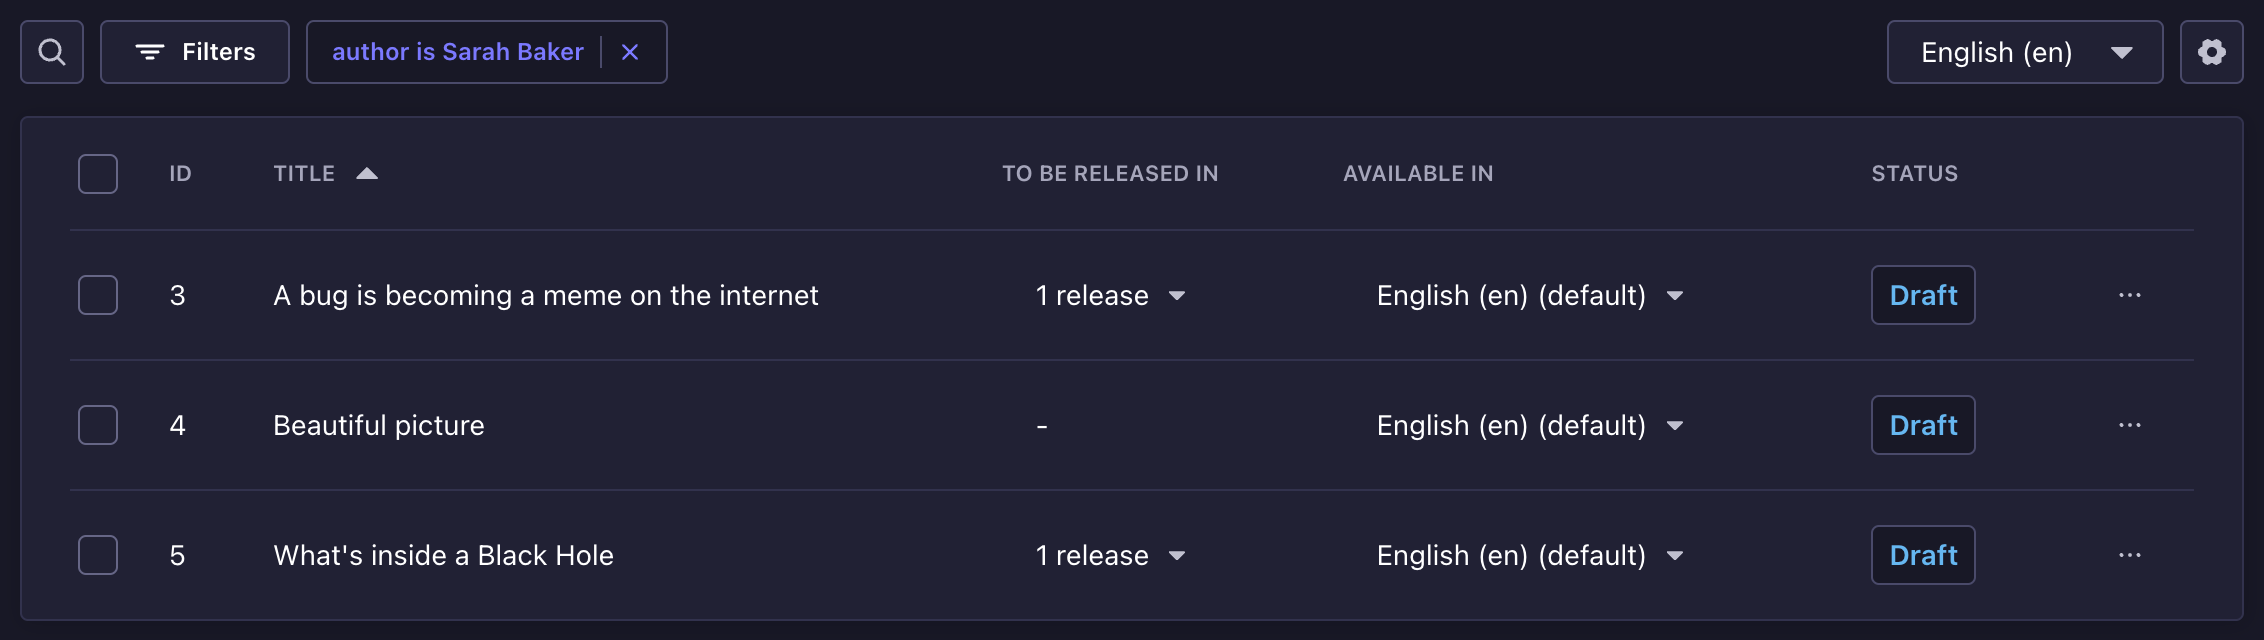
Task: Open actions menu for Beautiful picture
Action: 2130,424
